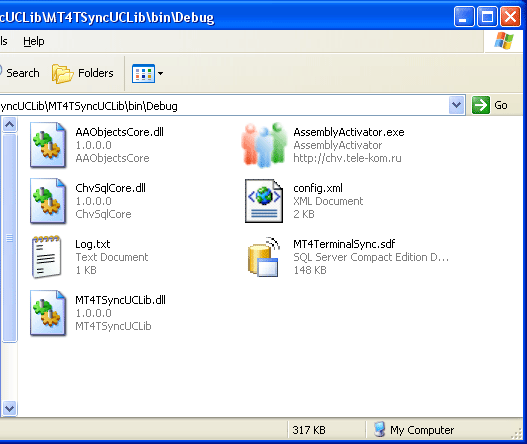Click the green Go arrow button
527x444 pixels.
click(481, 105)
